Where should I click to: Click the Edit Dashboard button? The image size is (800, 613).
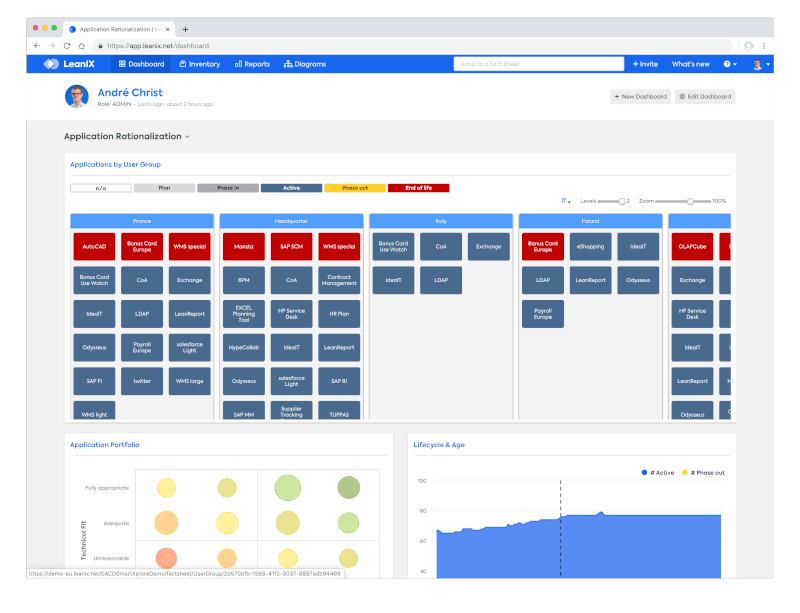pos(705,97)
